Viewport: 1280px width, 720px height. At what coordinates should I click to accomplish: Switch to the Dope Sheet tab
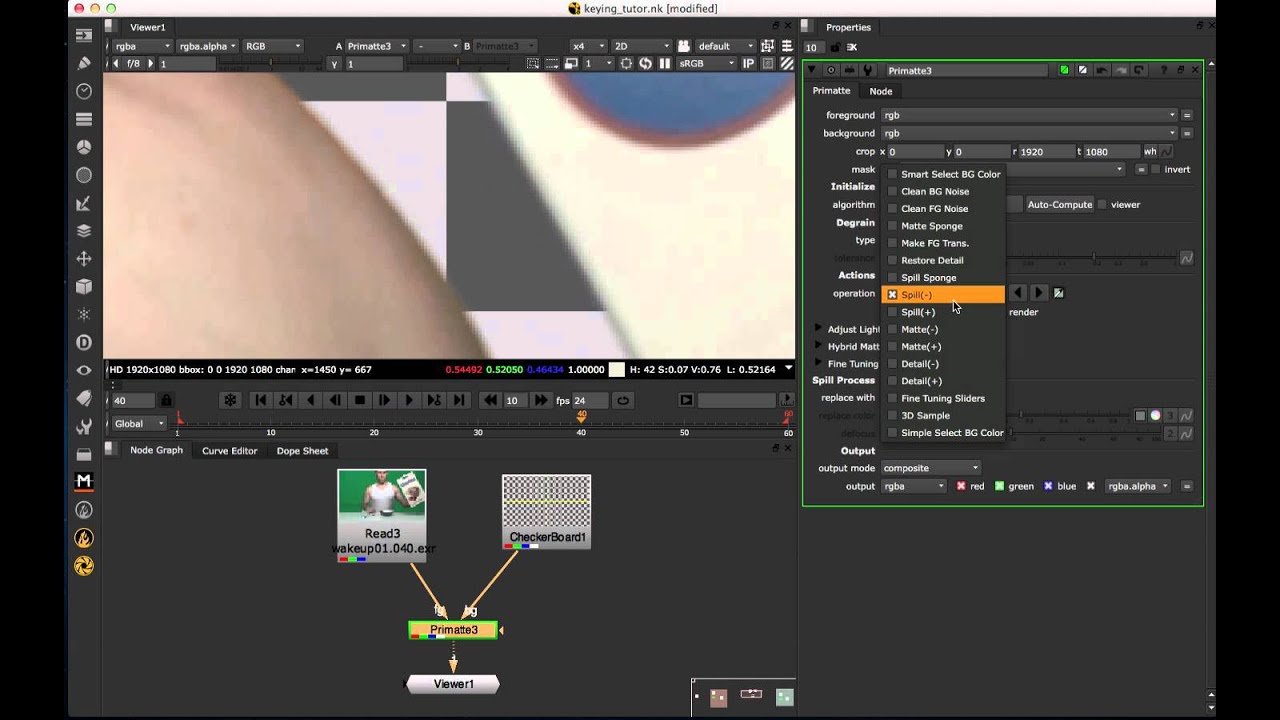point(302,450)
